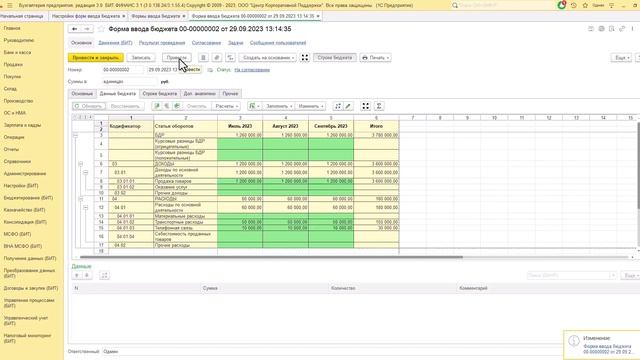Click the forward navigation arrow
Screen dimensions: 640x360
[x=87, y=29]
